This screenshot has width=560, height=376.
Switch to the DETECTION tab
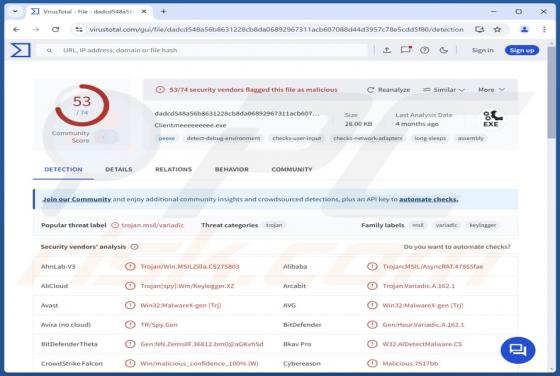point(63,169)
